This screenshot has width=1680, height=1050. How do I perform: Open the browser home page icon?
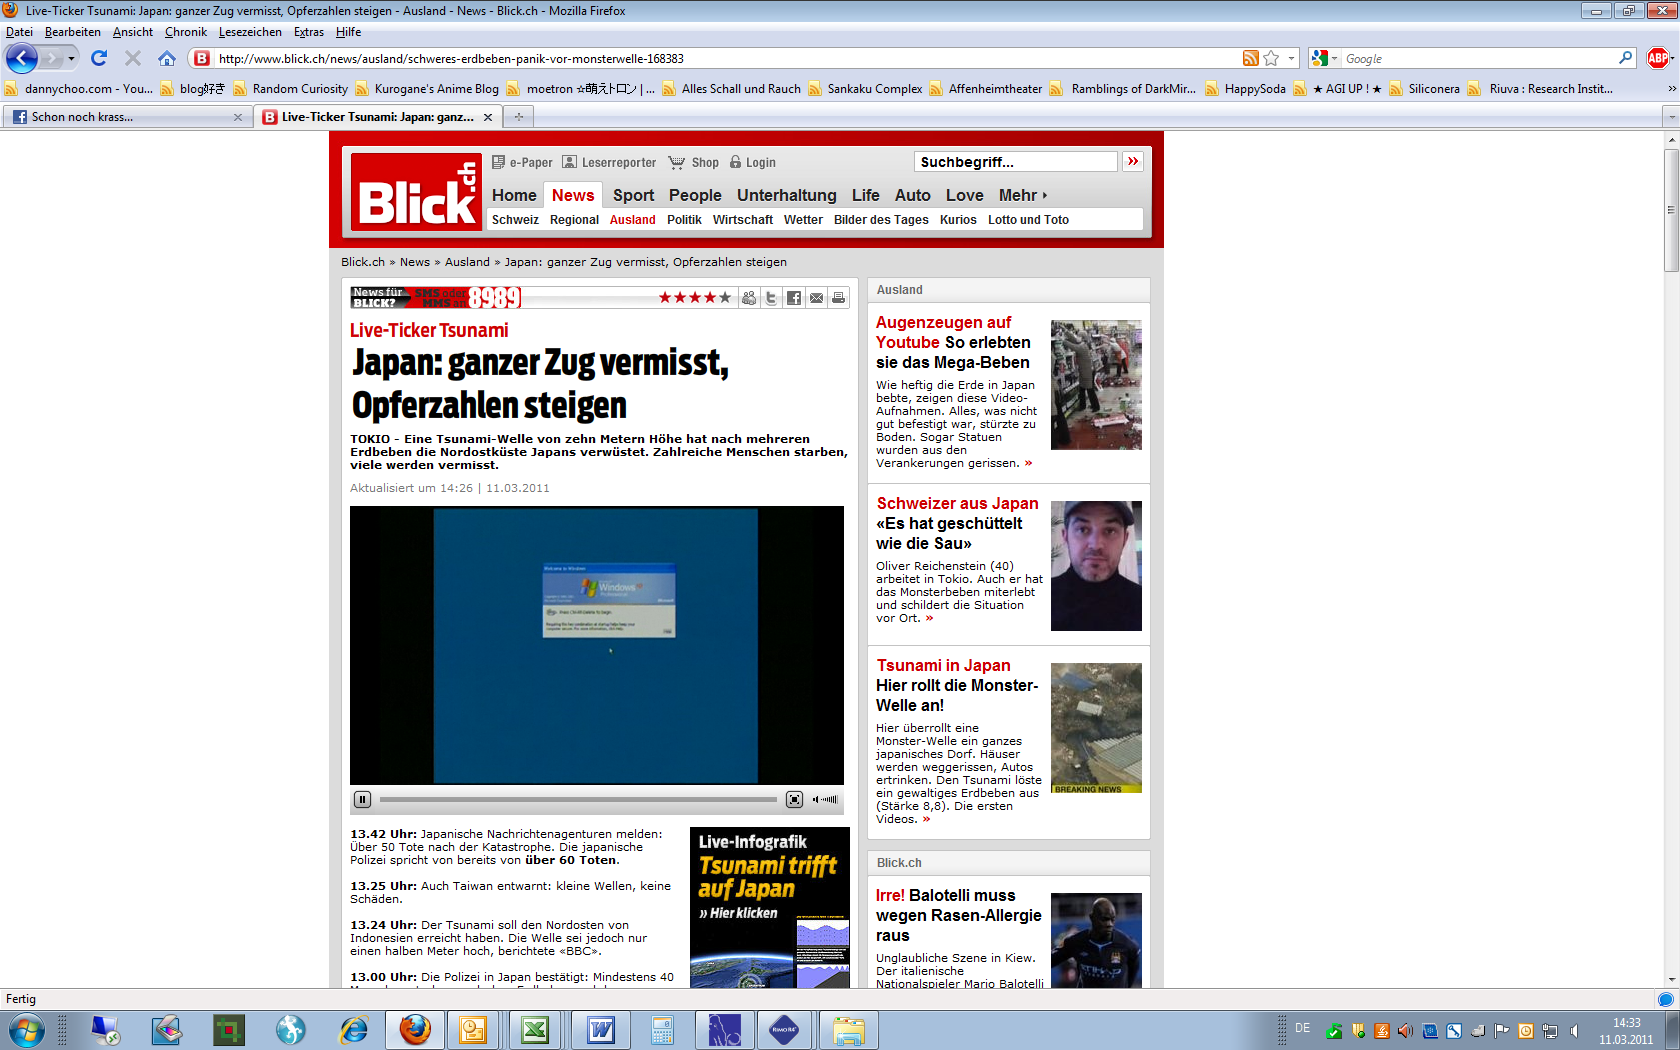coord(167,58)
